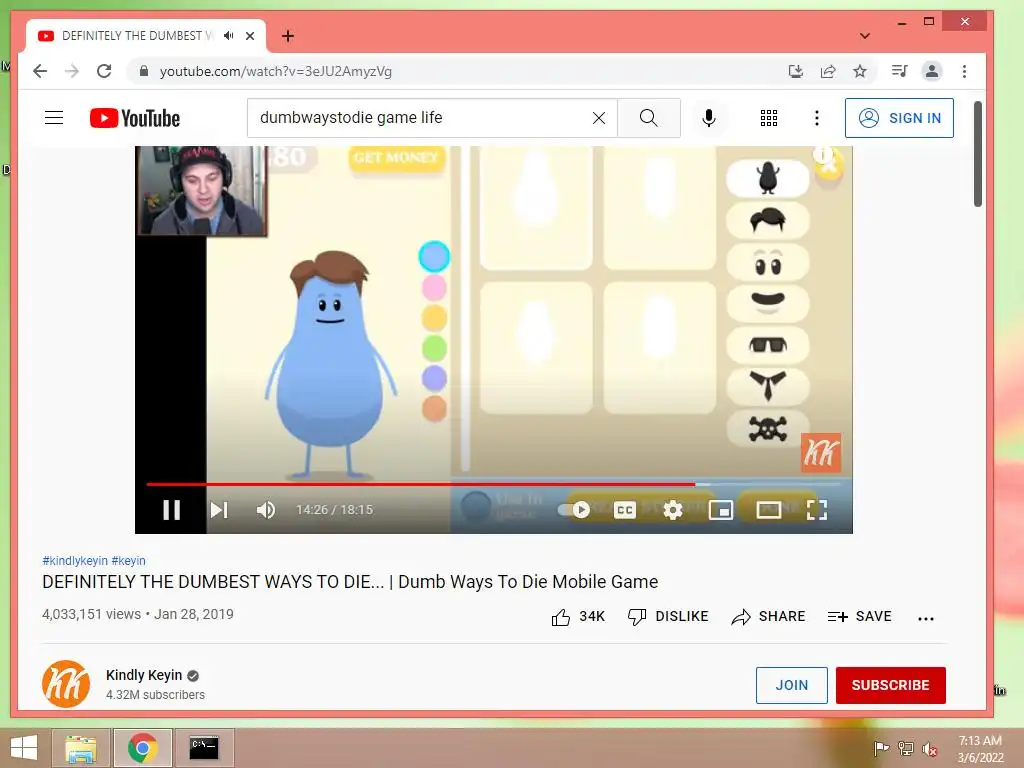Go forward in Chrome
Screen dimensions: 1024x768
tap(72, 71)
